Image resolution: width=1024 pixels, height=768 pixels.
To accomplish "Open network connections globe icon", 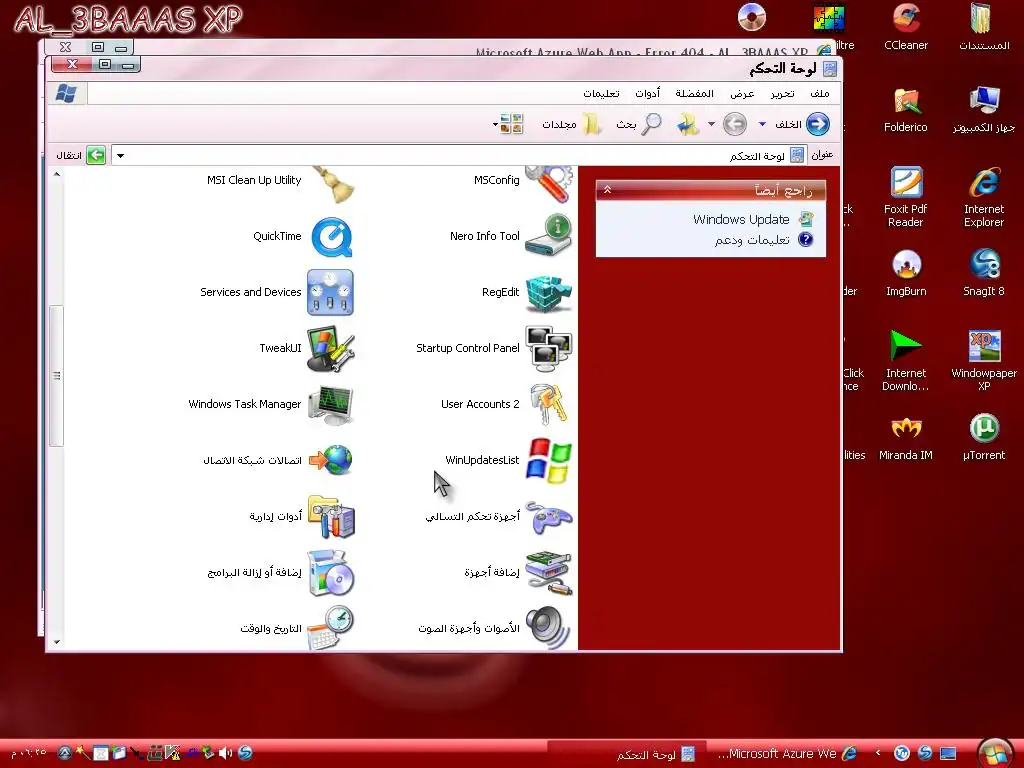I will [330, 460].
